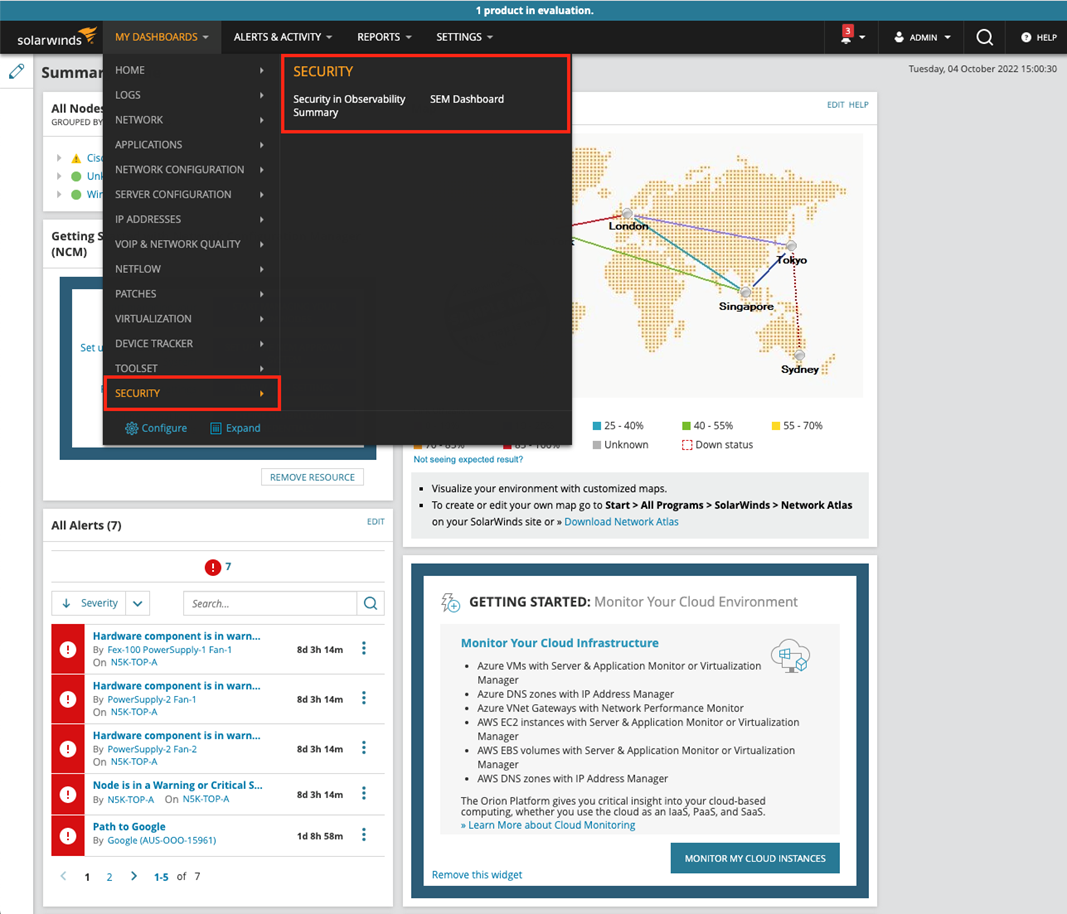This screenshot has height=914, width=1067.
Task: Expand the Cisco node group
Action: tap(59, 158)
